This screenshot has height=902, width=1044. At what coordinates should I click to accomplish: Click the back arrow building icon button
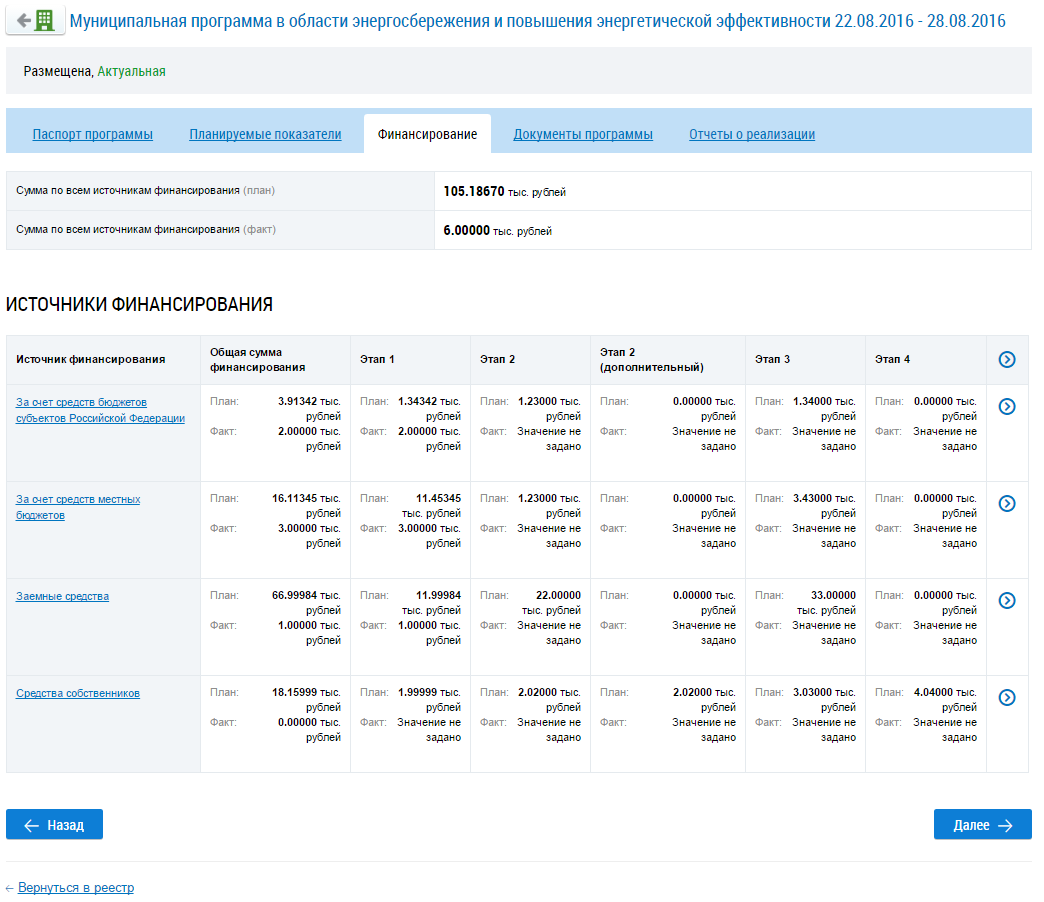[x=35, y=21]
